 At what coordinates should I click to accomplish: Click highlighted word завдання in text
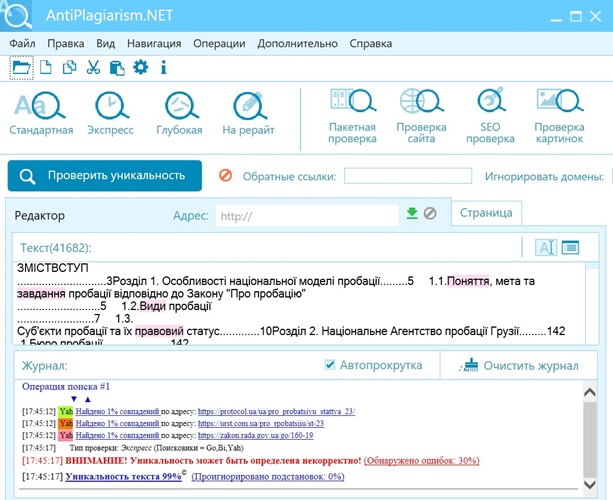tap(41, 294)
